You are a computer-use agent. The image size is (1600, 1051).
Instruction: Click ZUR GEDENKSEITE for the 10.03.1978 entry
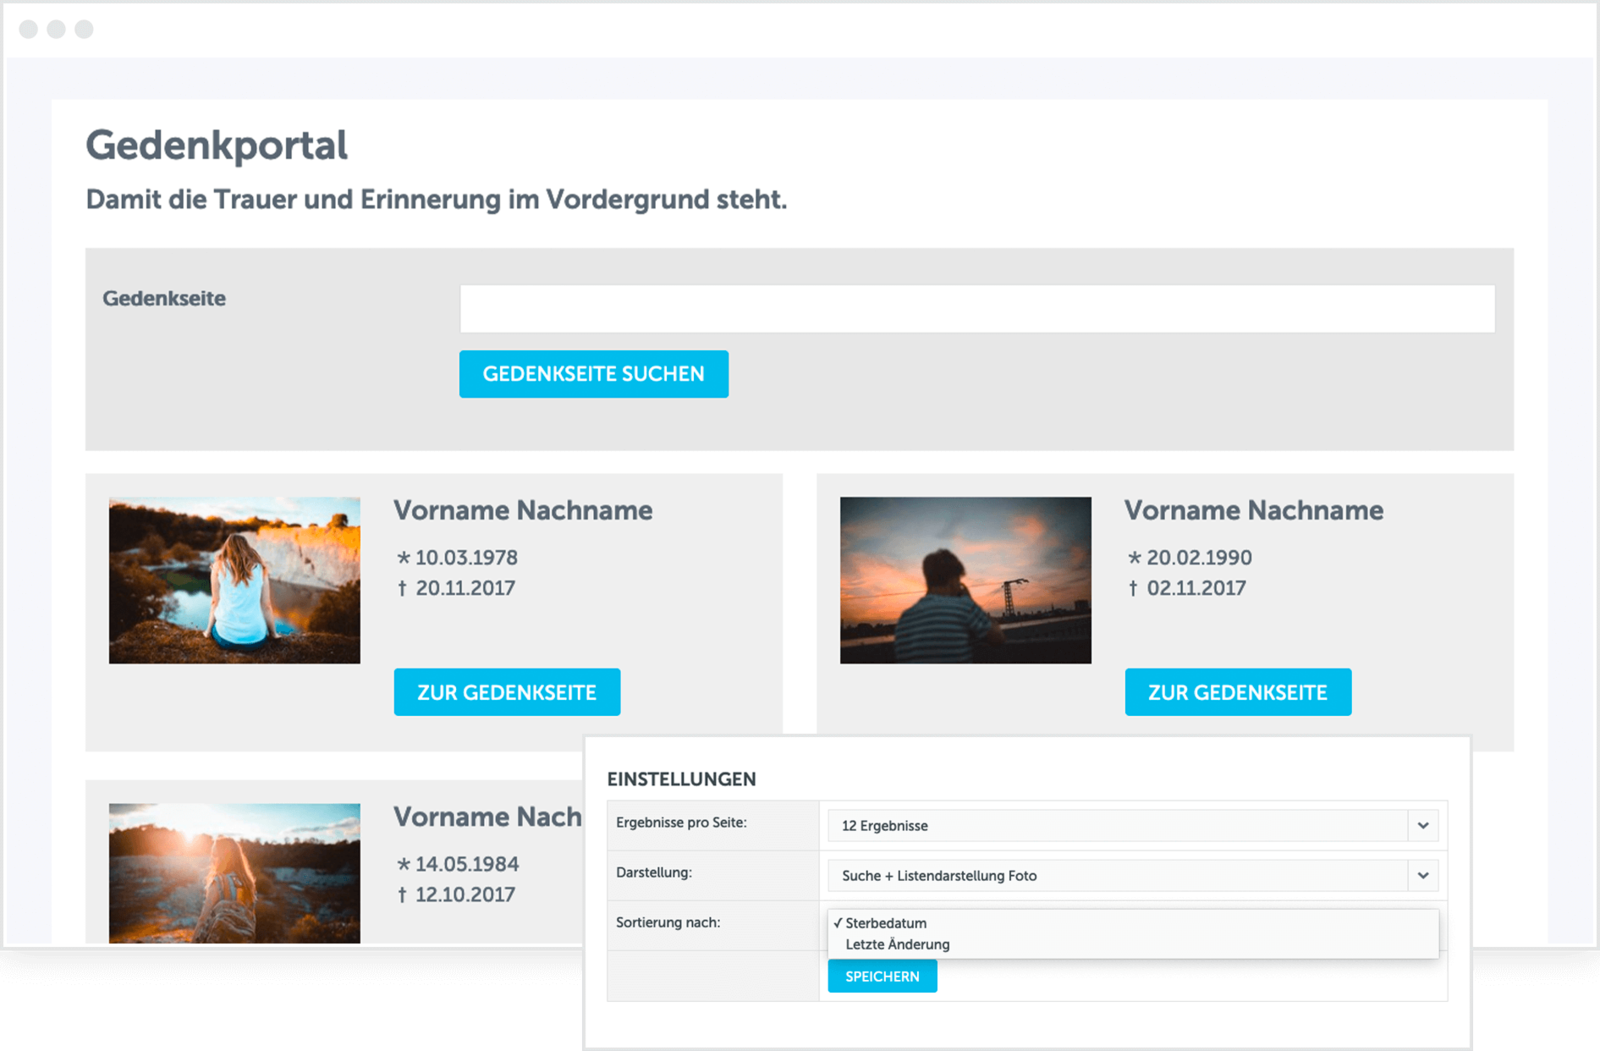pyautogui.click(x=506, y=692)
